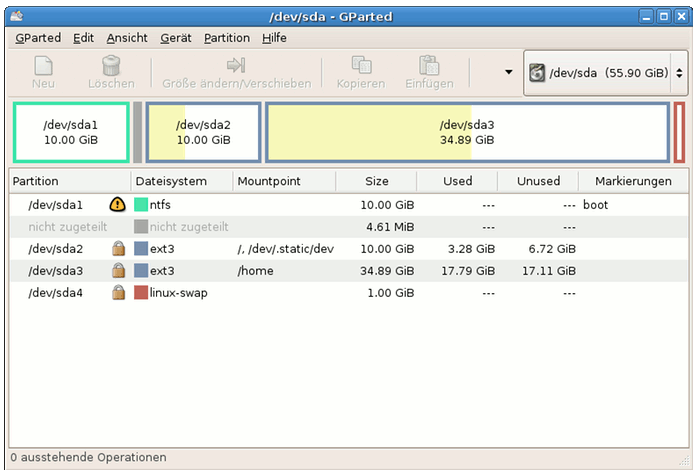The width and height of the screenshot is (696, 473).
Task: Click the /home mountpoint cell
Action: (x=255, y=270)
